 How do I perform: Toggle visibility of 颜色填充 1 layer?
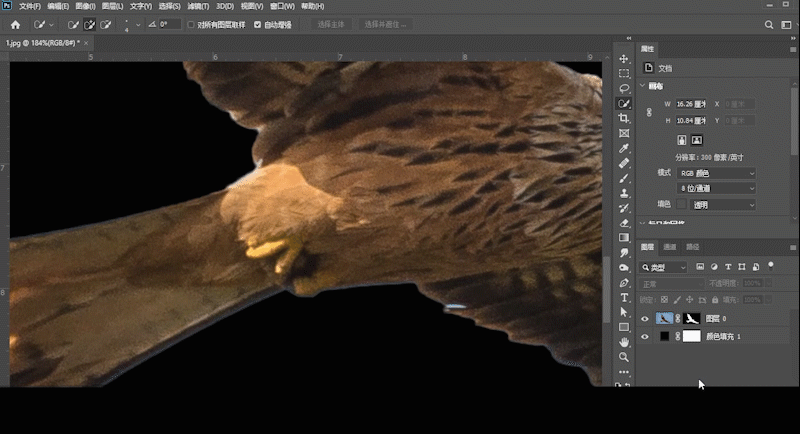(x=645, y=337)
